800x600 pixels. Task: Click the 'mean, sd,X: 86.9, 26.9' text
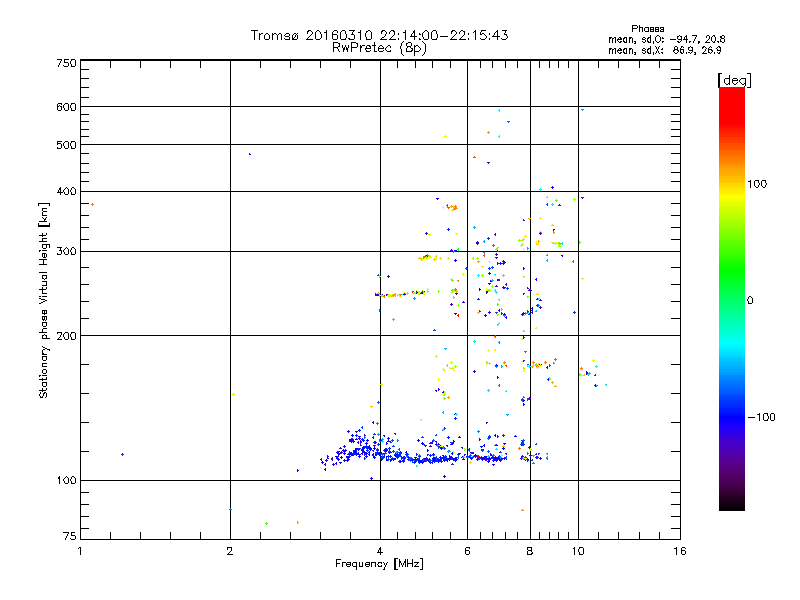[x=664, y=50]
